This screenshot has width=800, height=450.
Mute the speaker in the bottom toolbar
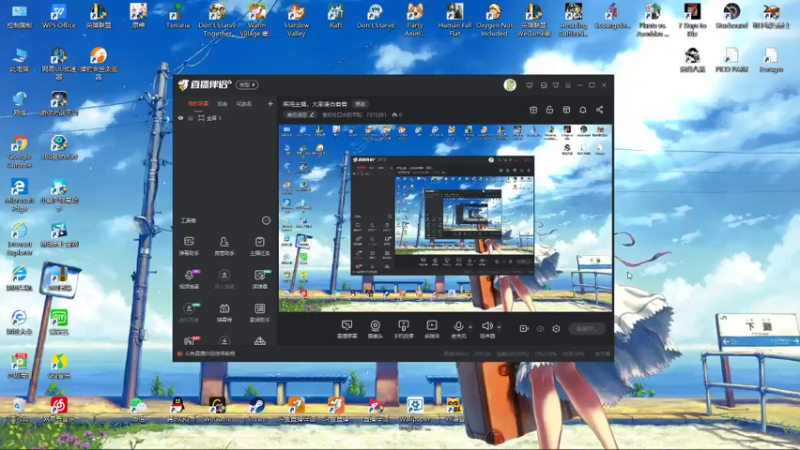point(487,329)
